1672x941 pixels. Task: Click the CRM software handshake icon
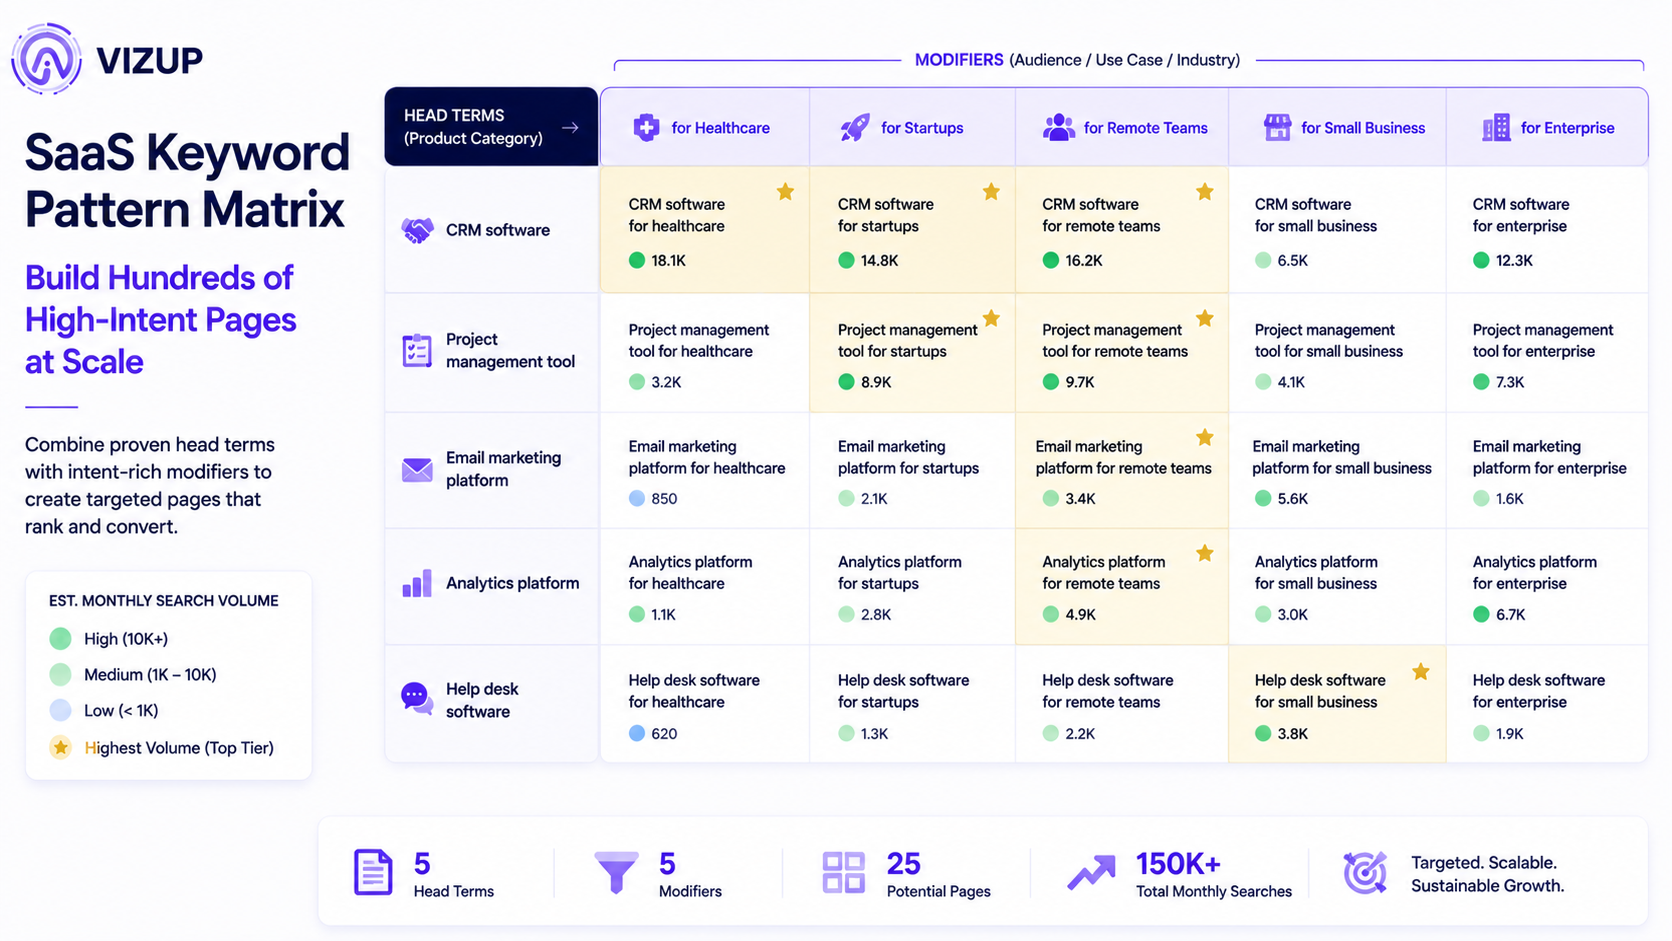417,230
